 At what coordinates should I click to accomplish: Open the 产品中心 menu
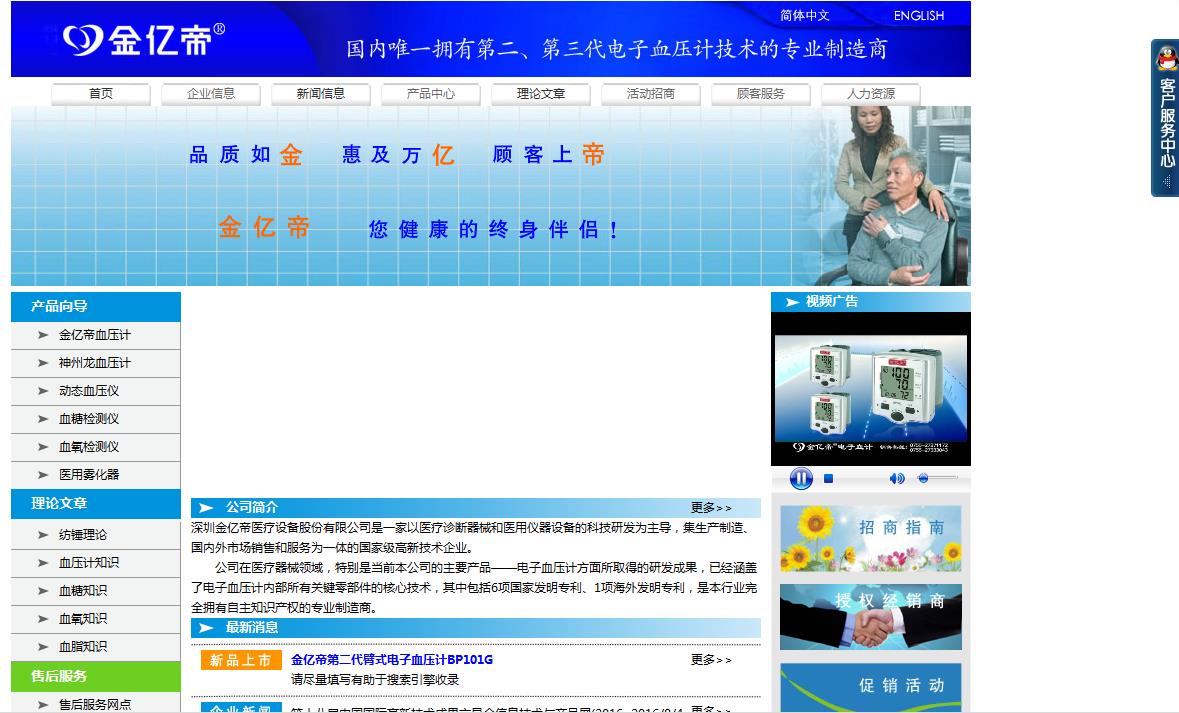coord(431,94)
